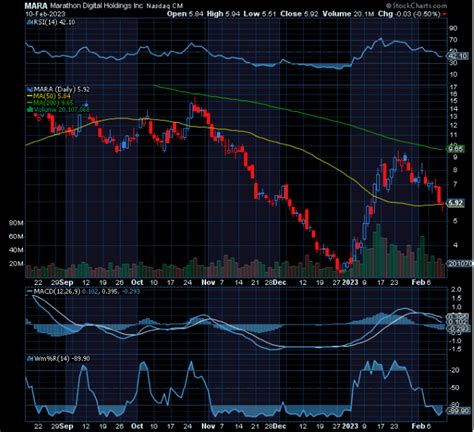
Task: Click the 70 level on RSI axis
Action: [453, 40]
